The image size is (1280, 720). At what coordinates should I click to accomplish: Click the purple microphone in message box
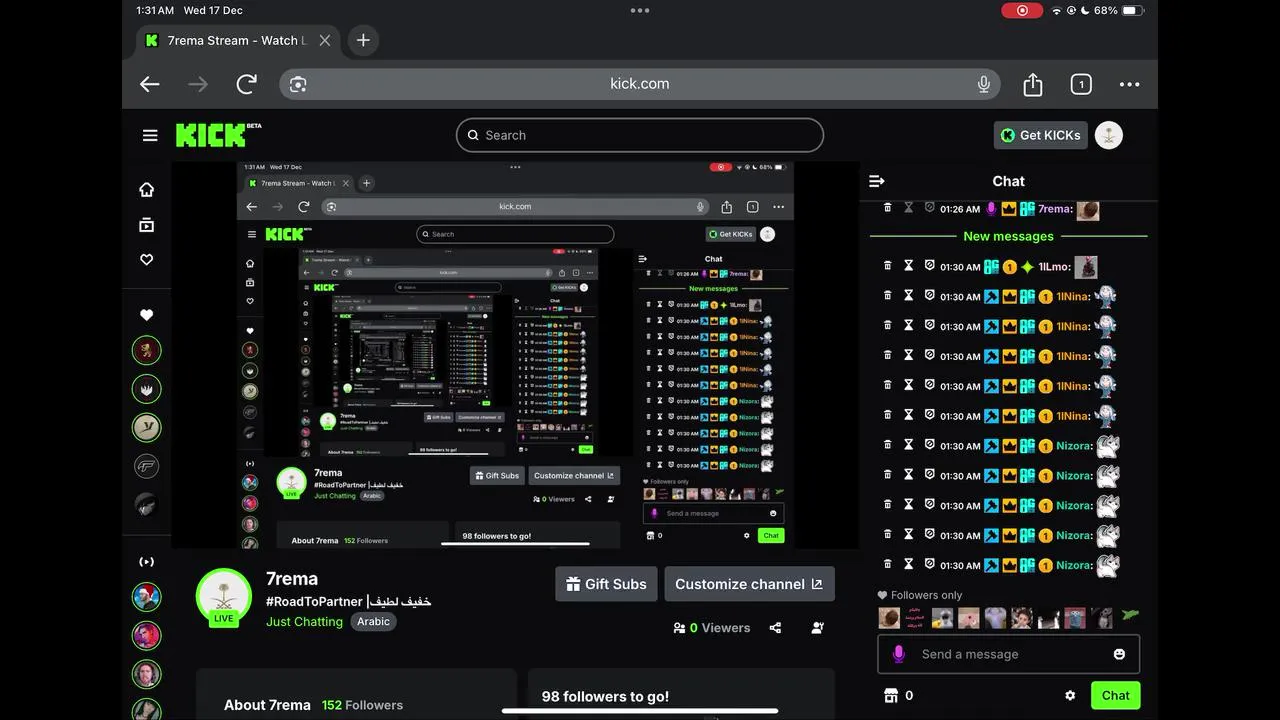tap(899, 654)
